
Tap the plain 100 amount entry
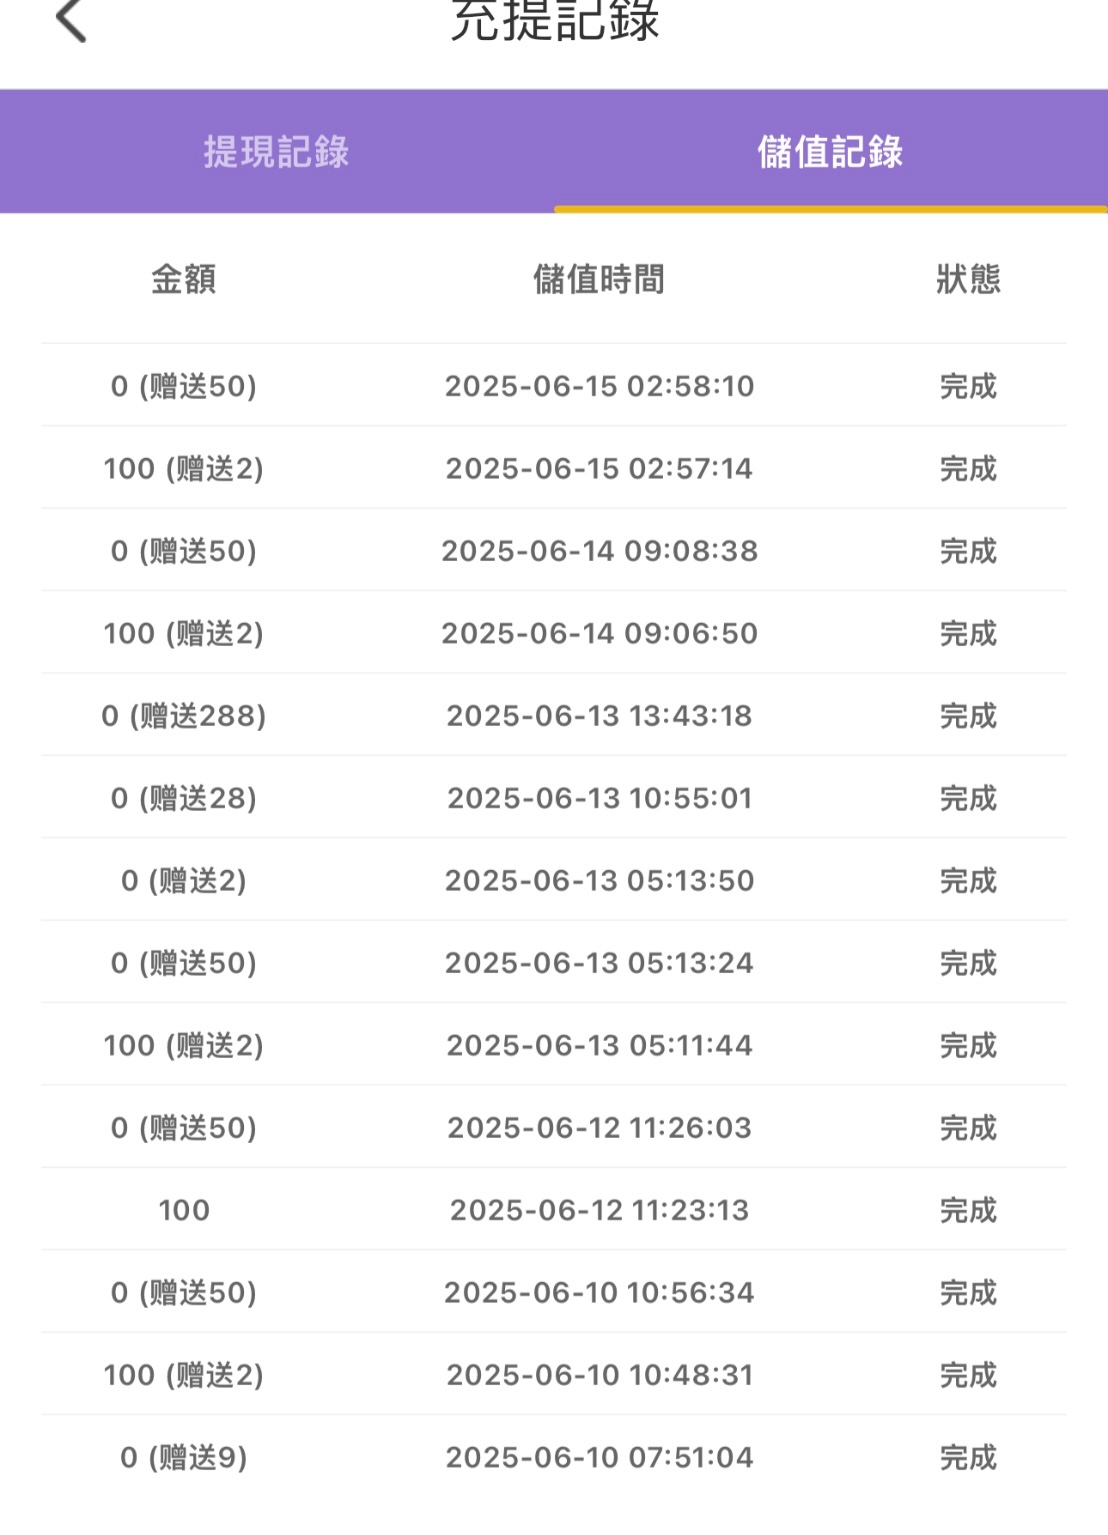184,1210
